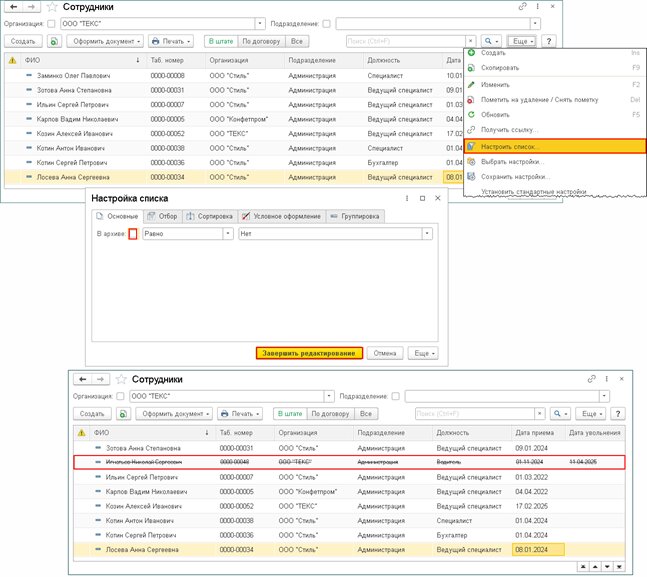Image resolution: width=647 pixels, height=577 pixels.
Task: Click Отмена button in dialog
Action: tap(385, 353)
